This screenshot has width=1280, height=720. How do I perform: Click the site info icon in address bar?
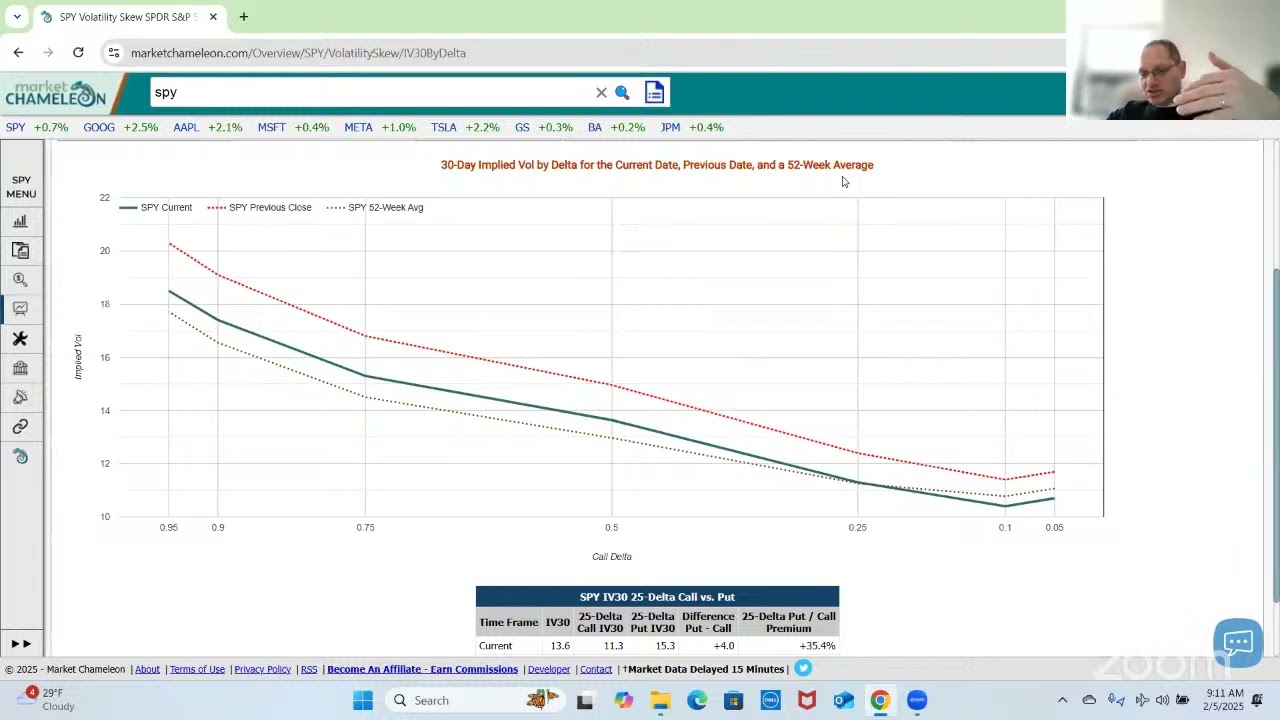point(114,53)
